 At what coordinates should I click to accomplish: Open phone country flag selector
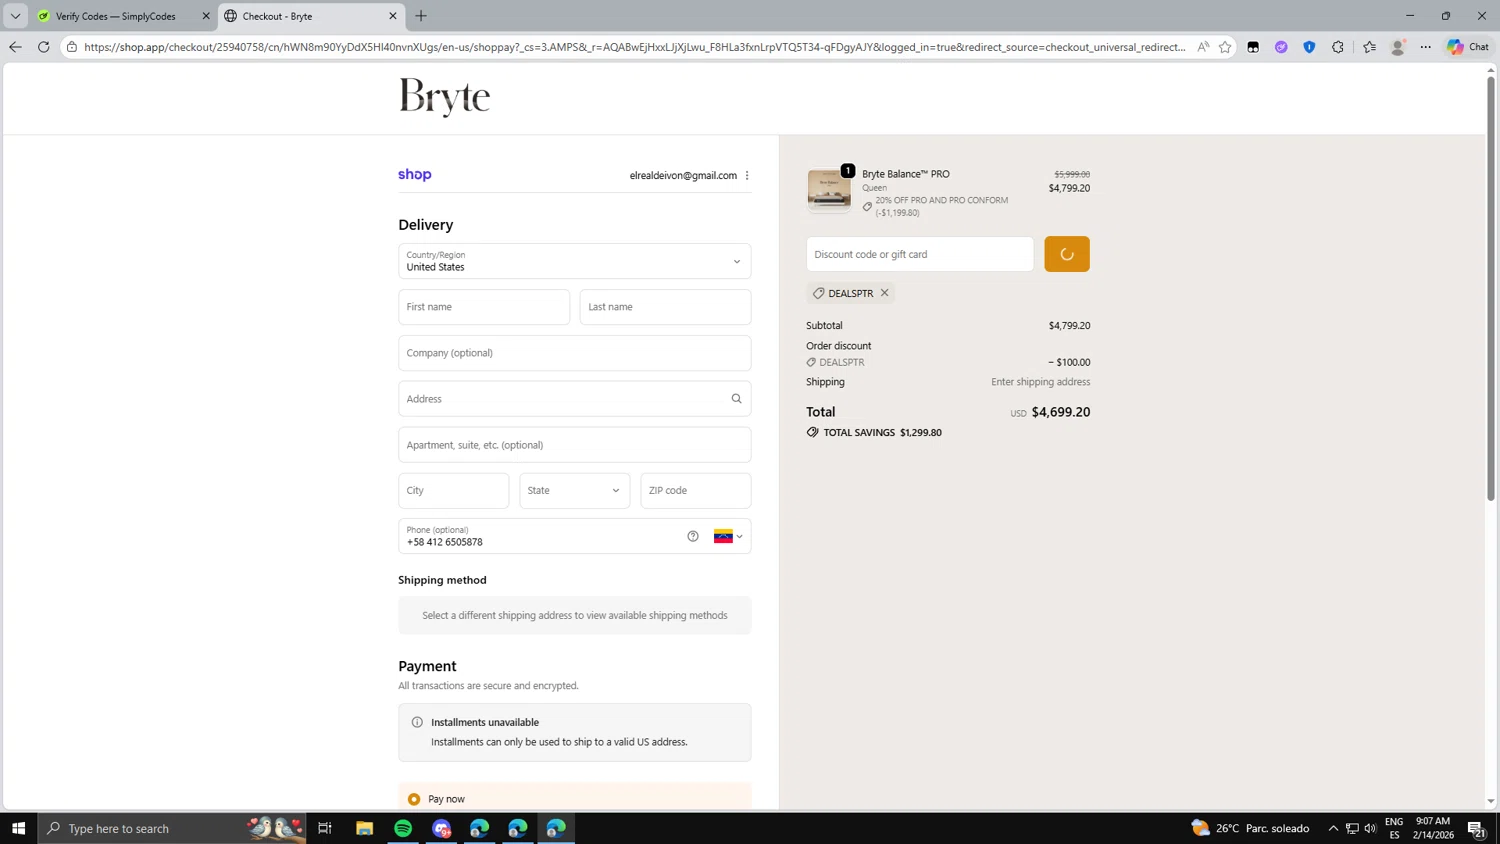pyautogui.click(x=728, y=536)
